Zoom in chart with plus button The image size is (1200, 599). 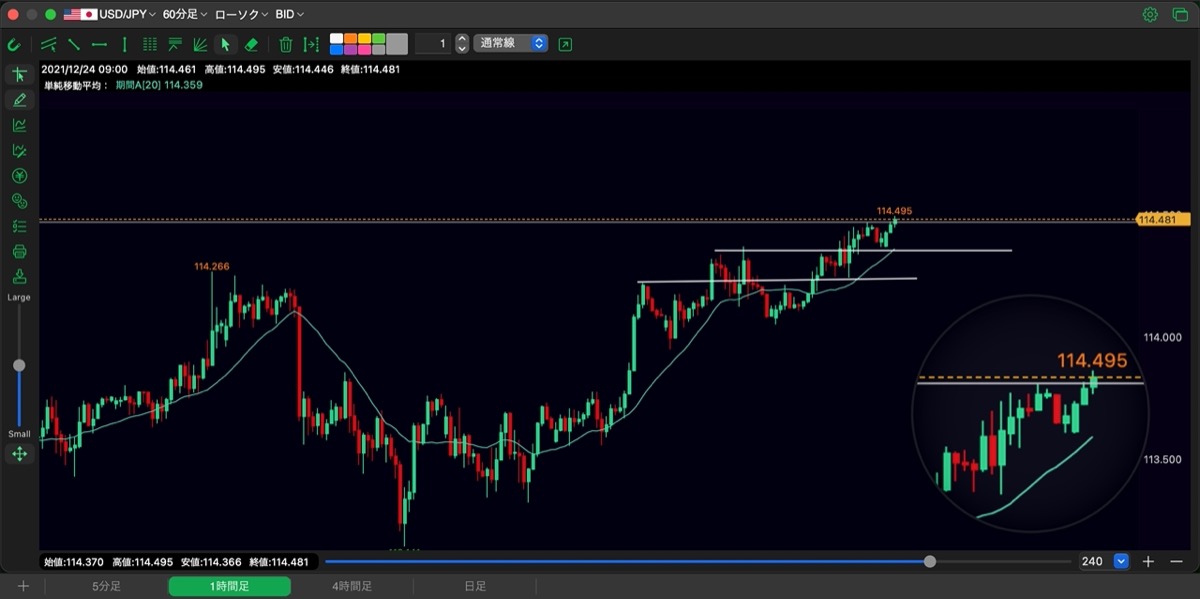click(1149, 562)
